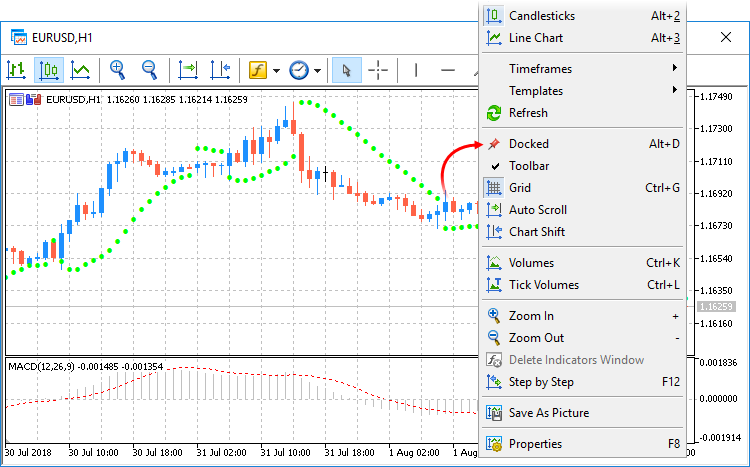Screen dimensions: 750x467
Task: Click the Chart Shift toolbar icon
Action: click(x=220, y=70)
